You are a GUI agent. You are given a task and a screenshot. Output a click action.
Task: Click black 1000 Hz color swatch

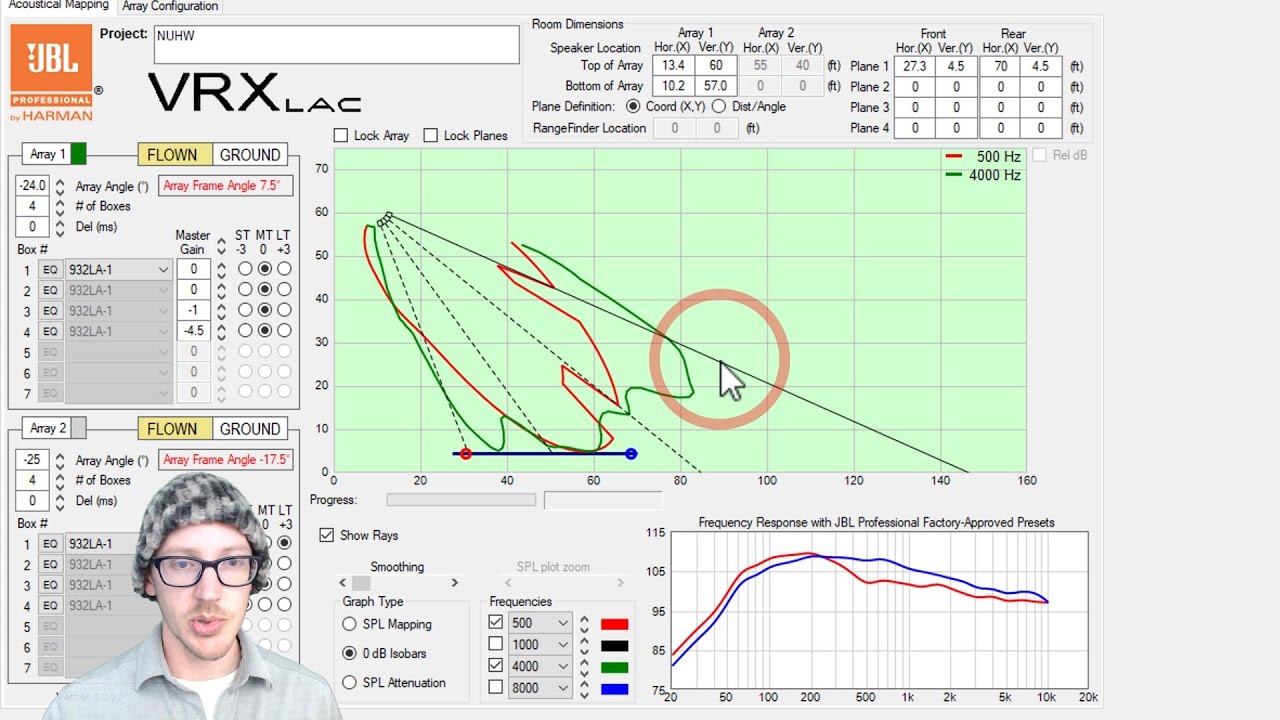(614, 646)
